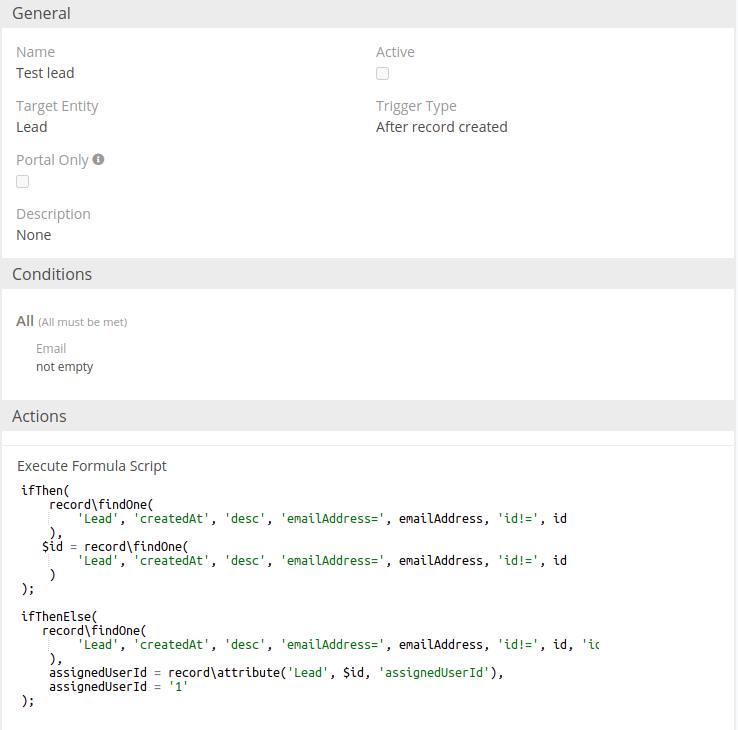Click the record\attribute assignedUserId script line

pos(275,673)
